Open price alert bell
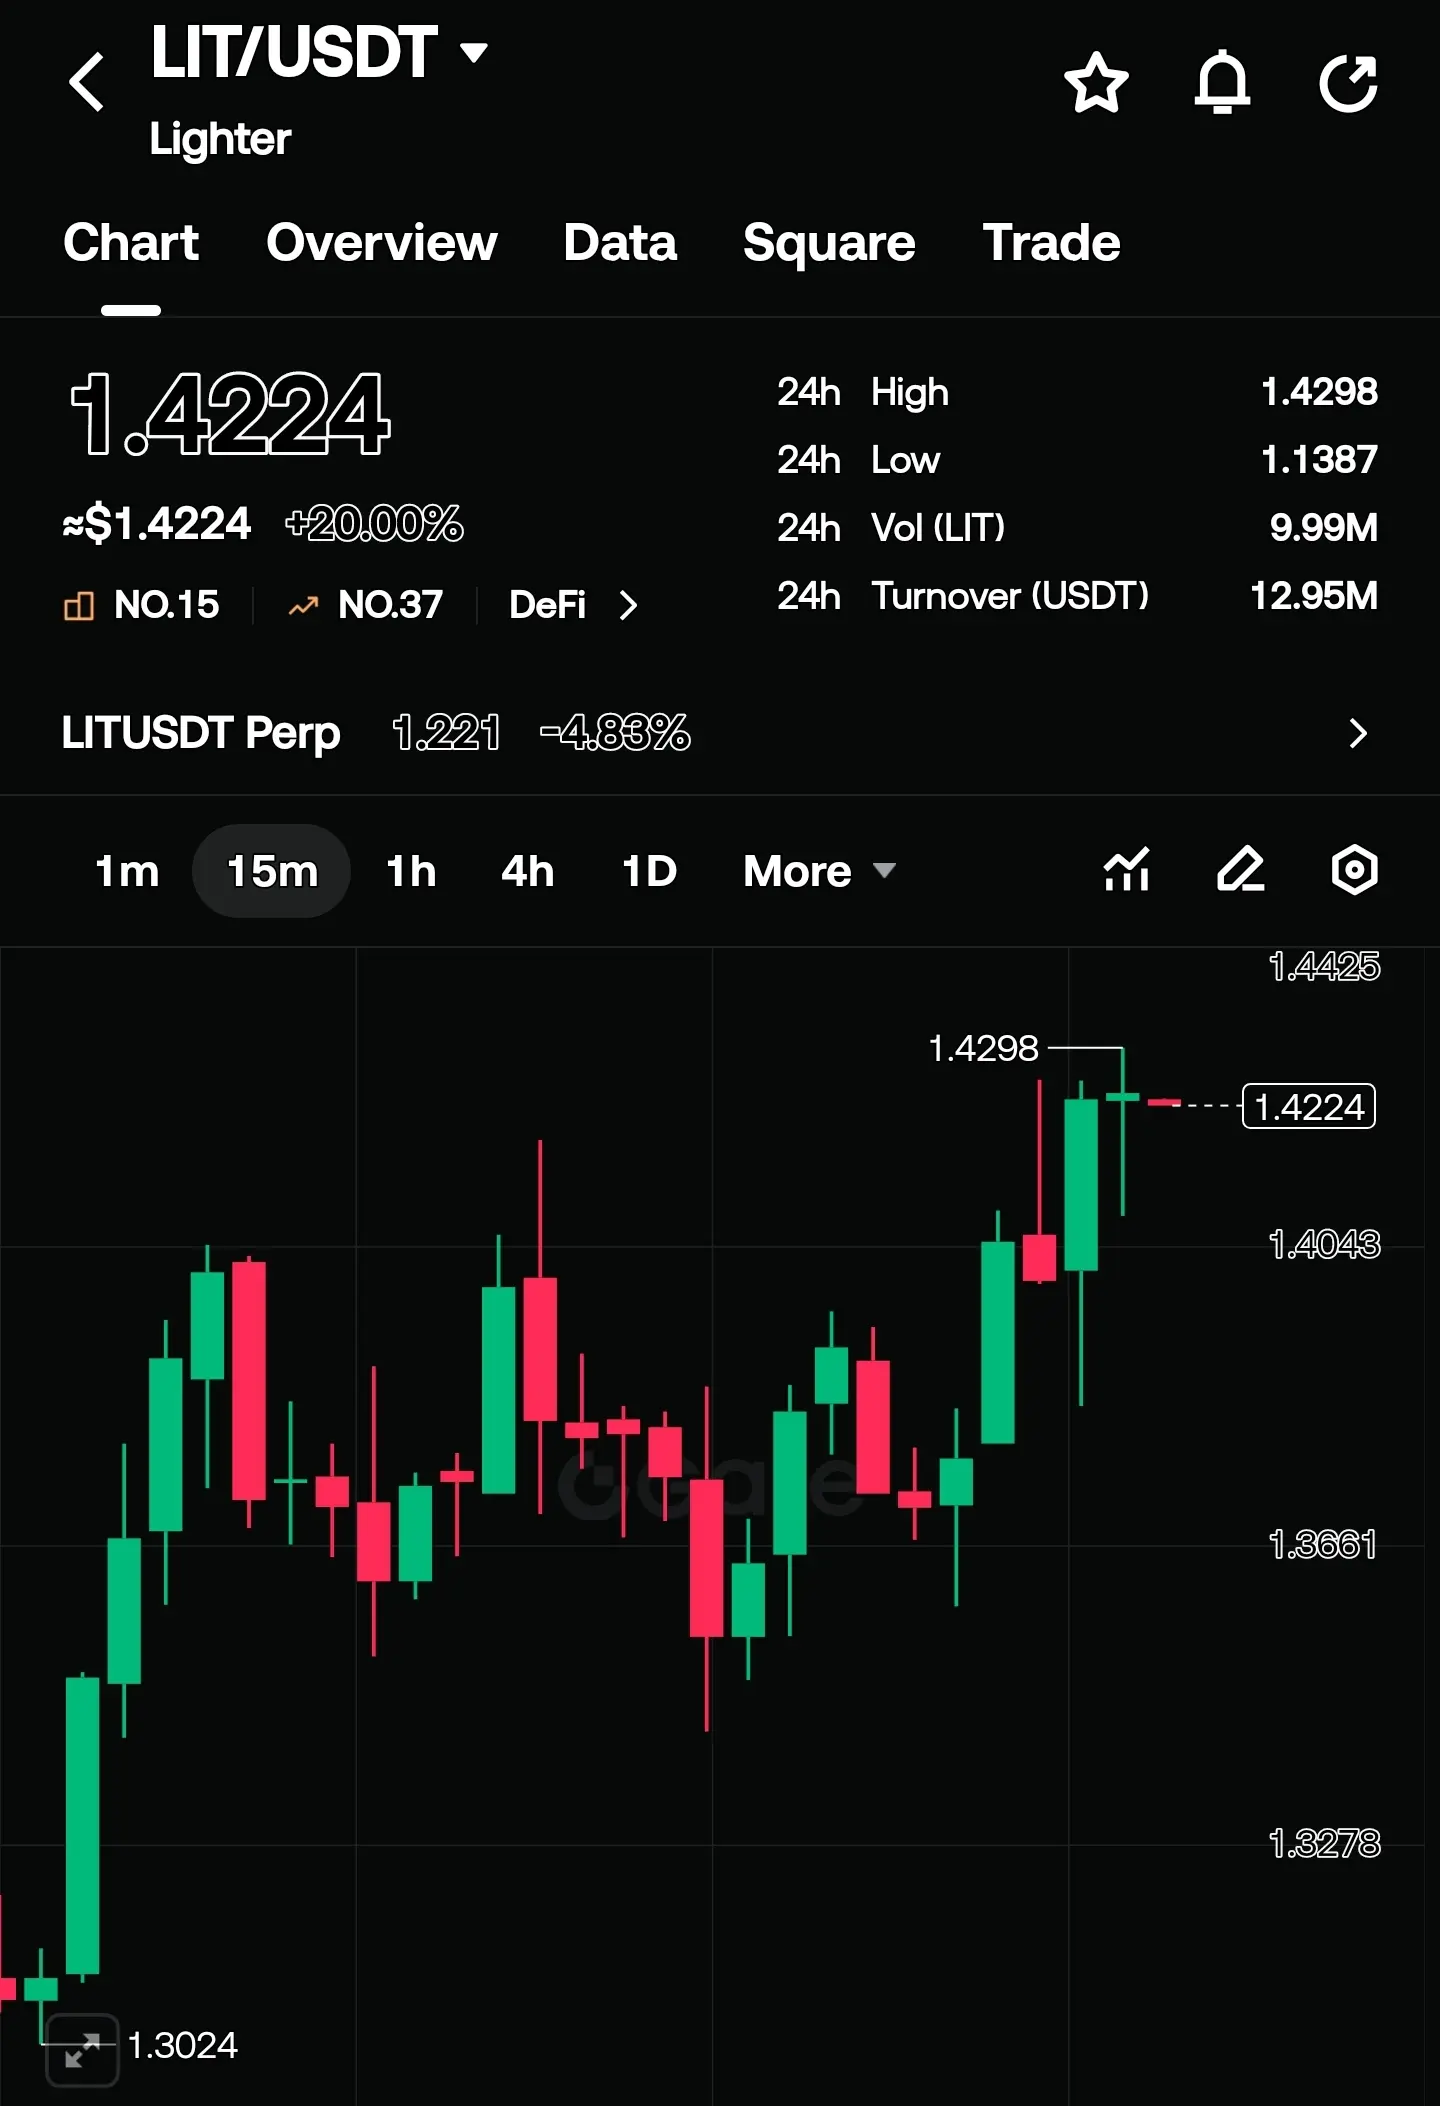1440x2106 pixels. point(1222,82)
